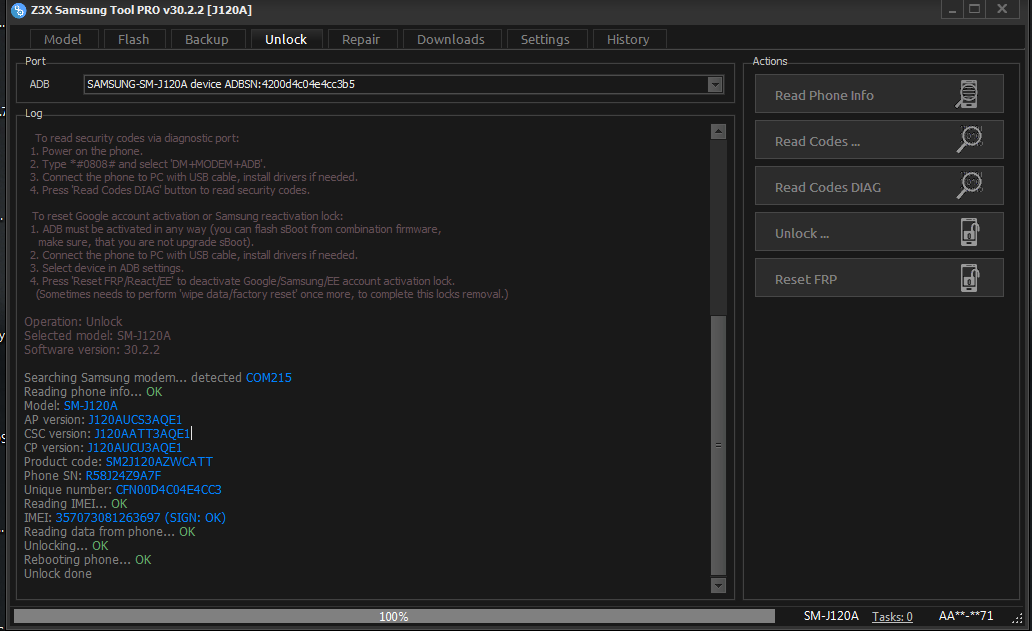Viewport: 1032px width, 631px height.
Task: Click SM-J120A in the status bar
Action: [831, 616]
